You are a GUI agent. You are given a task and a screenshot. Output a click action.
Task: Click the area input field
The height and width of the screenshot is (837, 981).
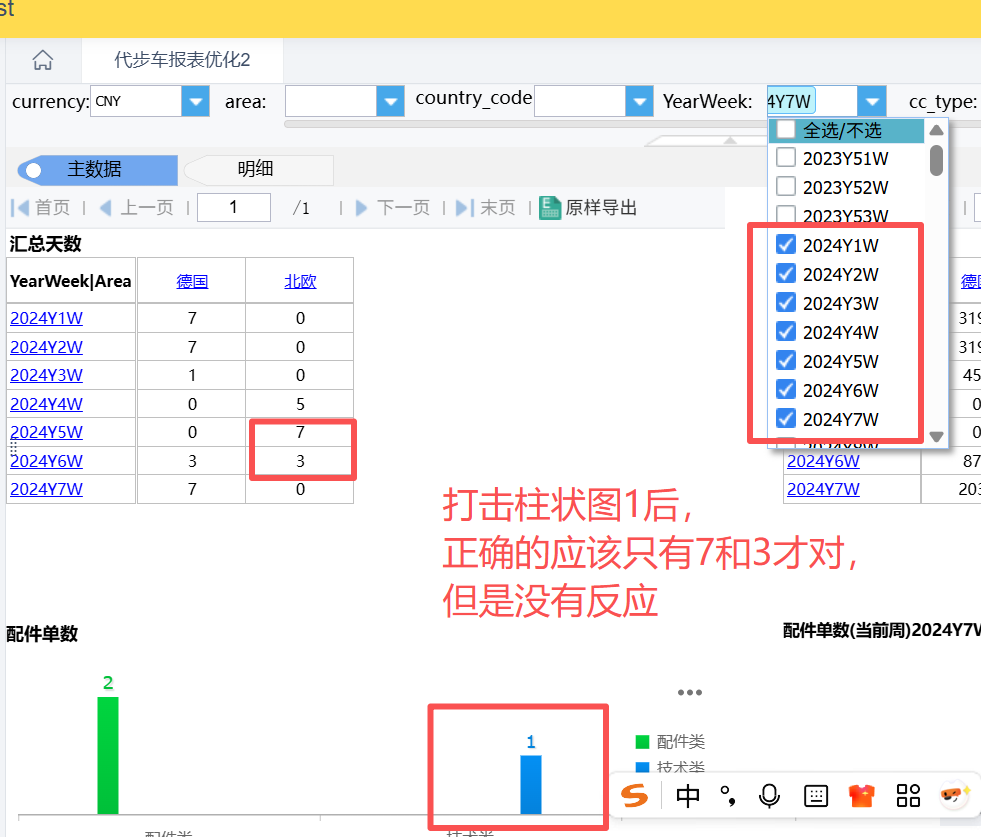[331, 101]
